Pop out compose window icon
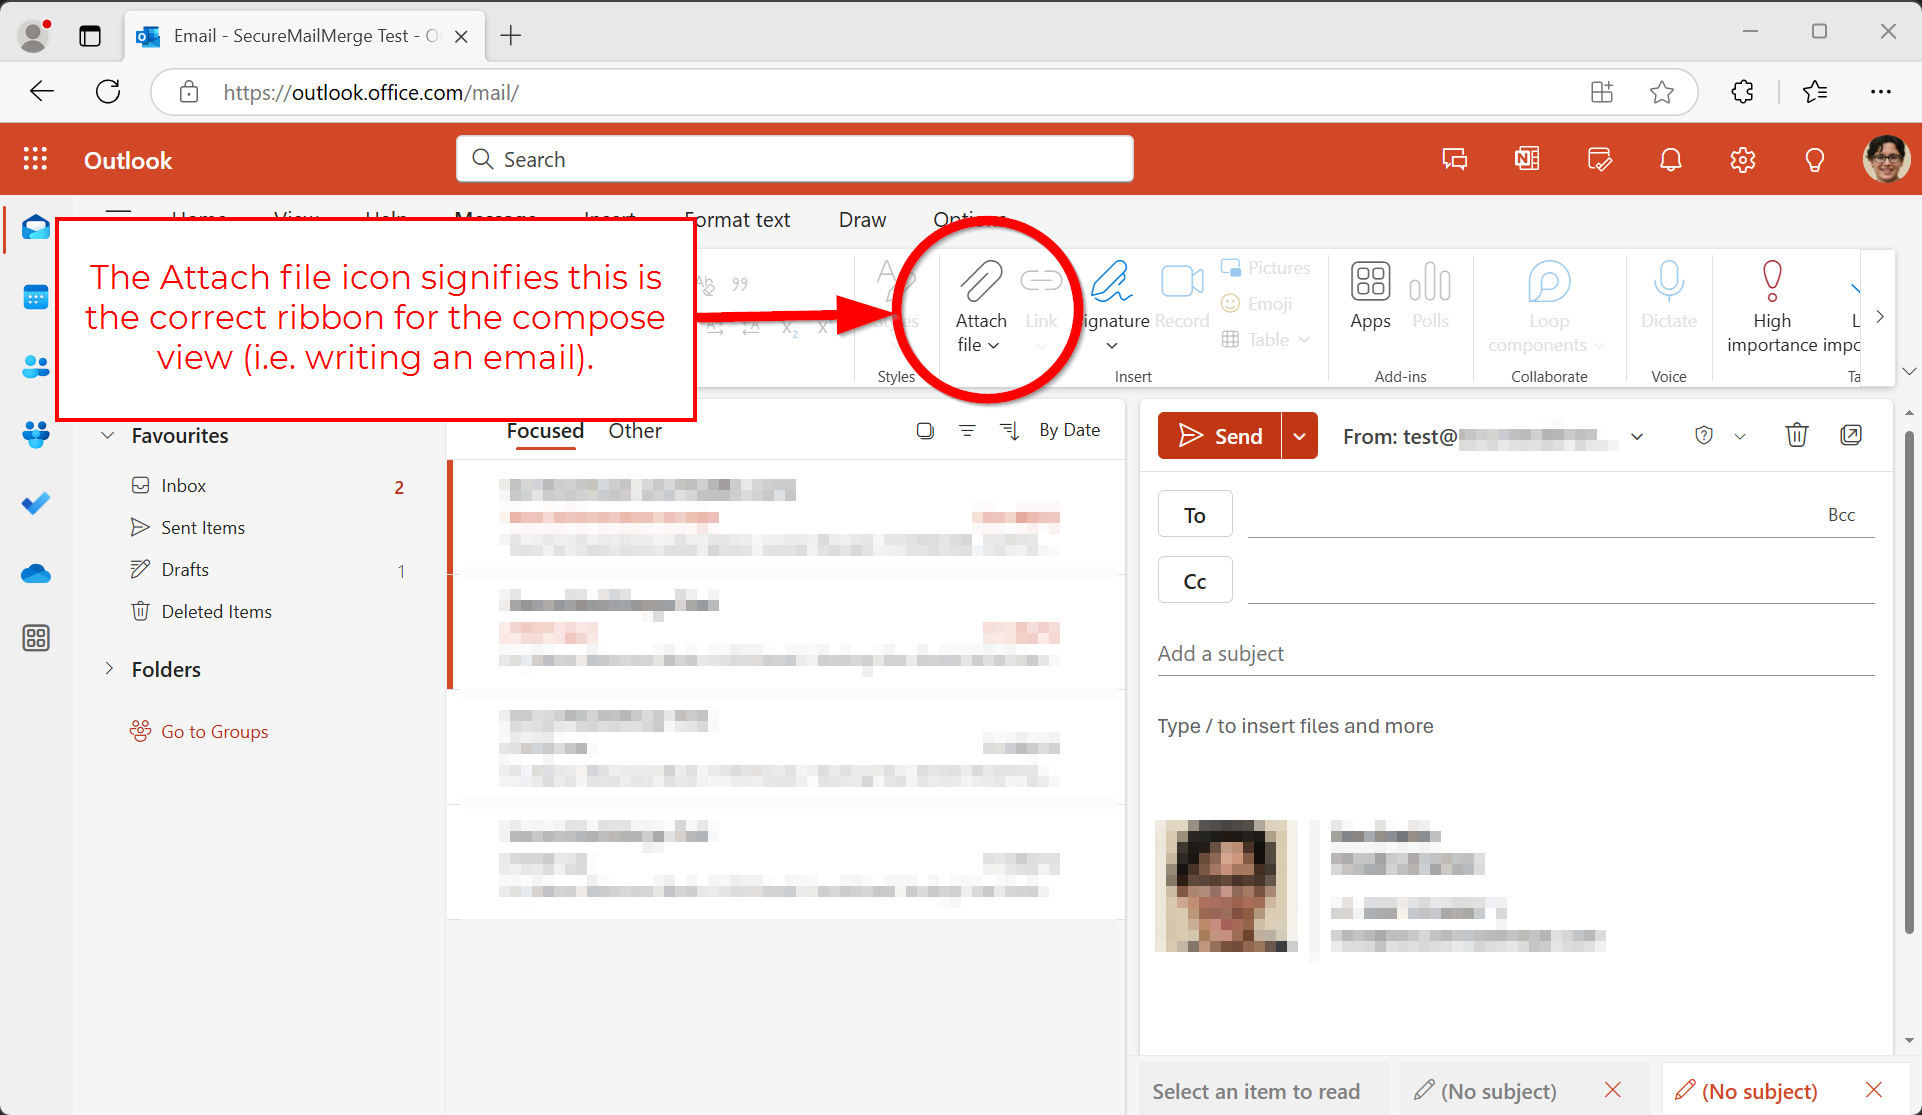 pos(1850,435)
